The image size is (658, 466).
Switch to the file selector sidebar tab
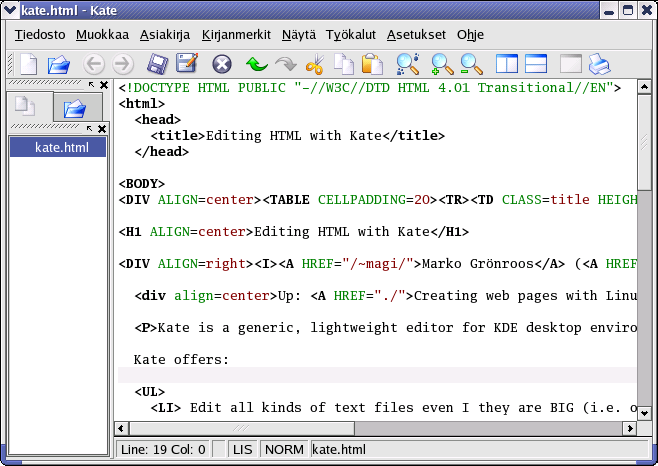click(x=75, y=108)
